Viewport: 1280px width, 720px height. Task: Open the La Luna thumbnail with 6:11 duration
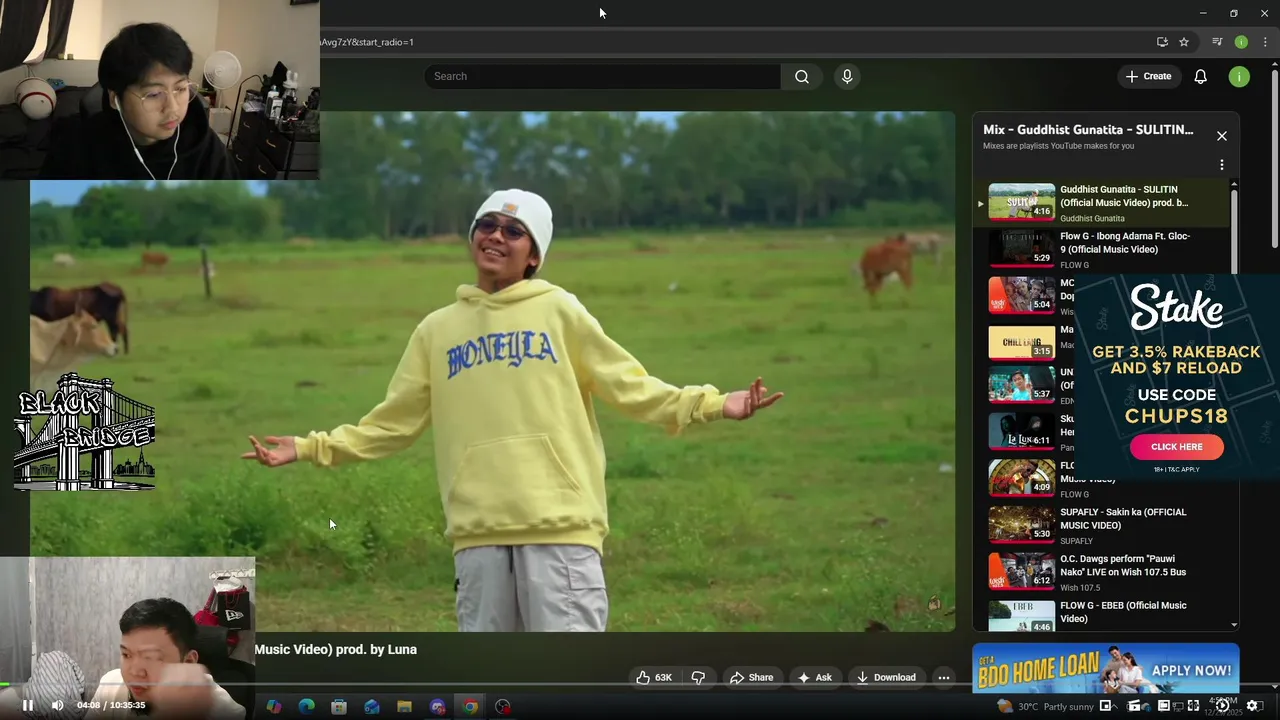point(1021,431)
